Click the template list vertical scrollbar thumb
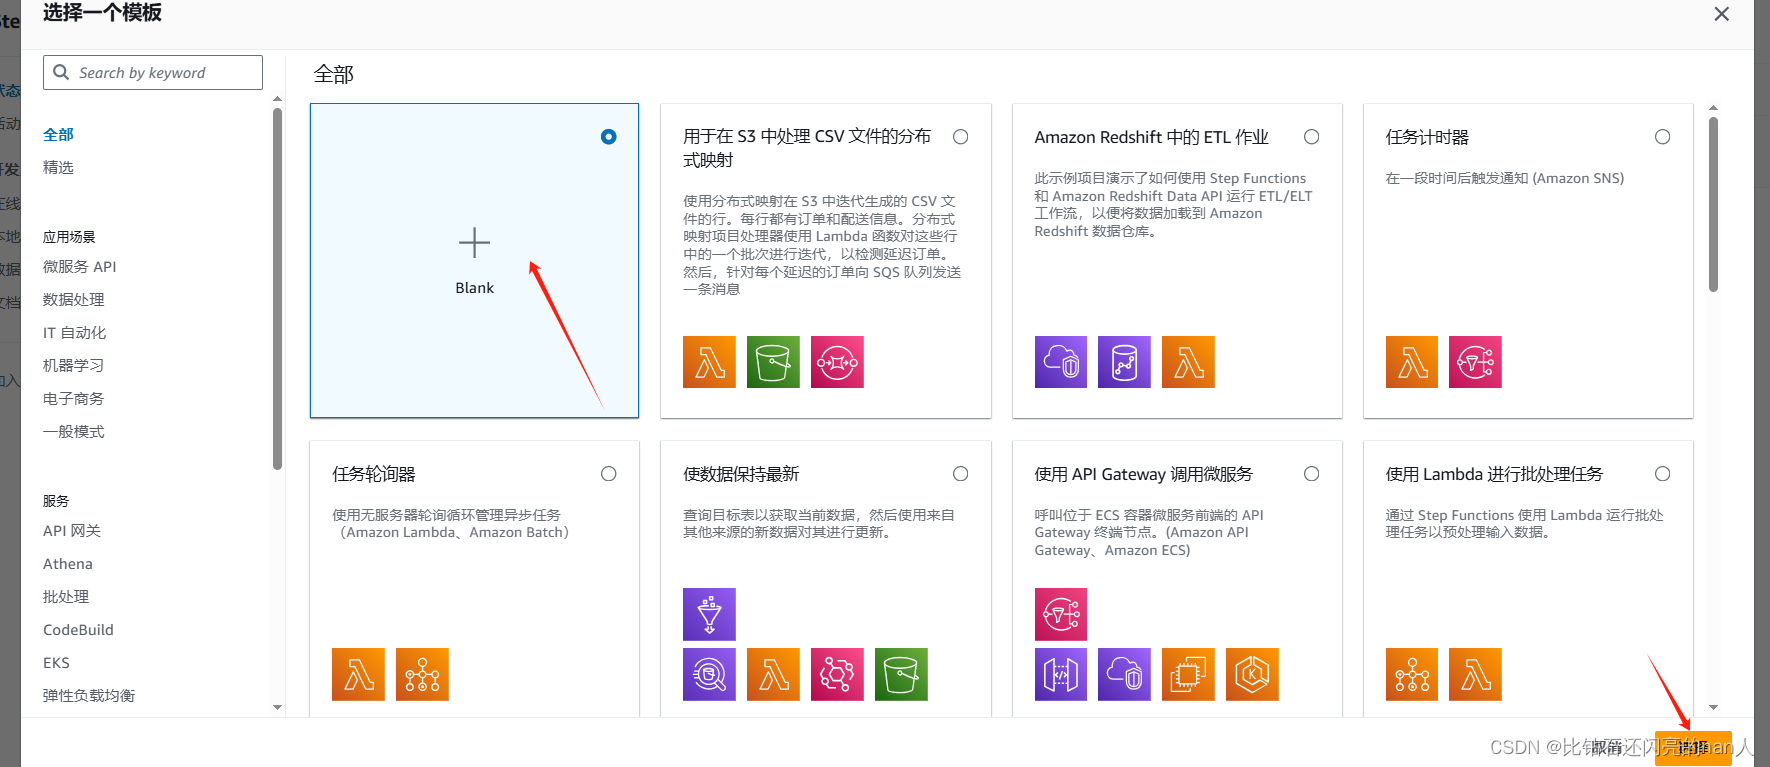The height and width of the screenshot is (767, 1770). [1713, 205]
